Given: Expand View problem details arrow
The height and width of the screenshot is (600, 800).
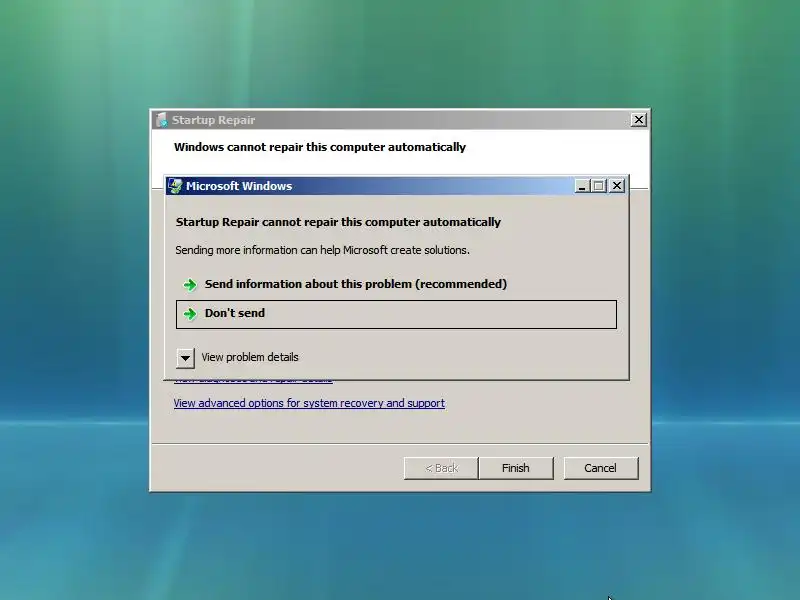Looking at the screenshot, I should click(185, 358).
